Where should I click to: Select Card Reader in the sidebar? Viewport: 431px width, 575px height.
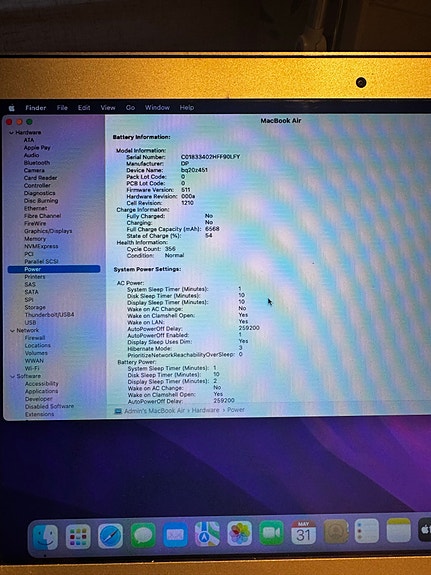pyautogui.click(x=40, y=178)
